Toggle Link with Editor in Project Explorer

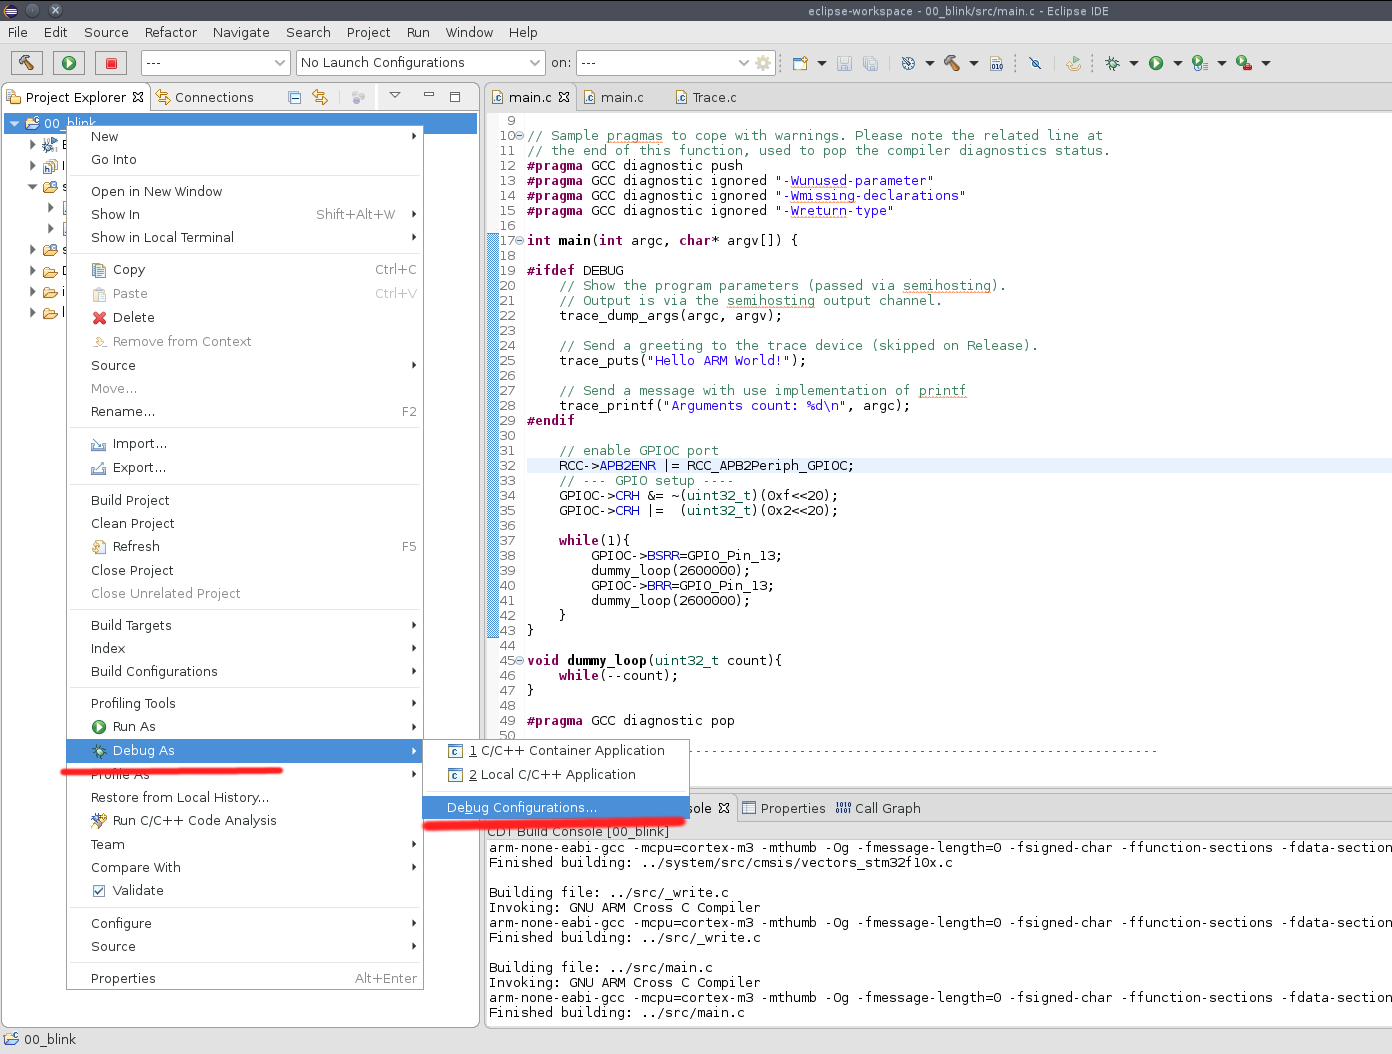pos(320,96)
